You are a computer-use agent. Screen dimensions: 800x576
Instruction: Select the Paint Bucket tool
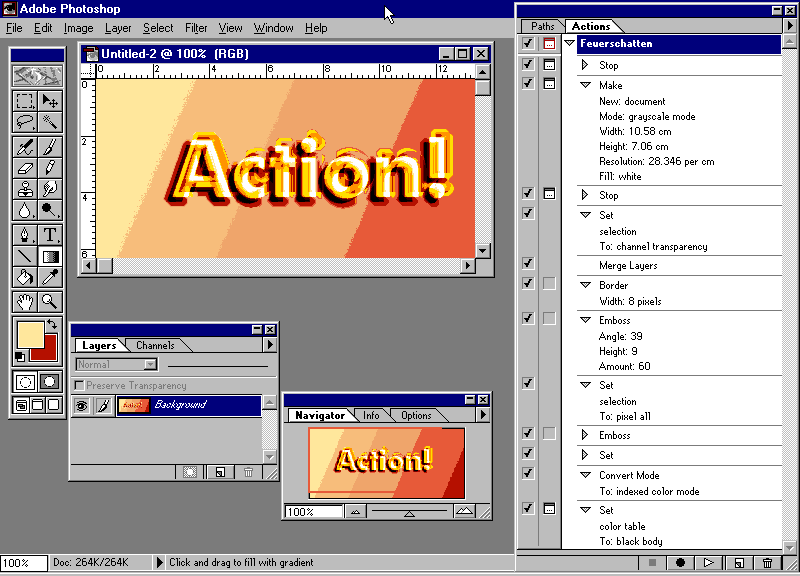click(24, 277)
